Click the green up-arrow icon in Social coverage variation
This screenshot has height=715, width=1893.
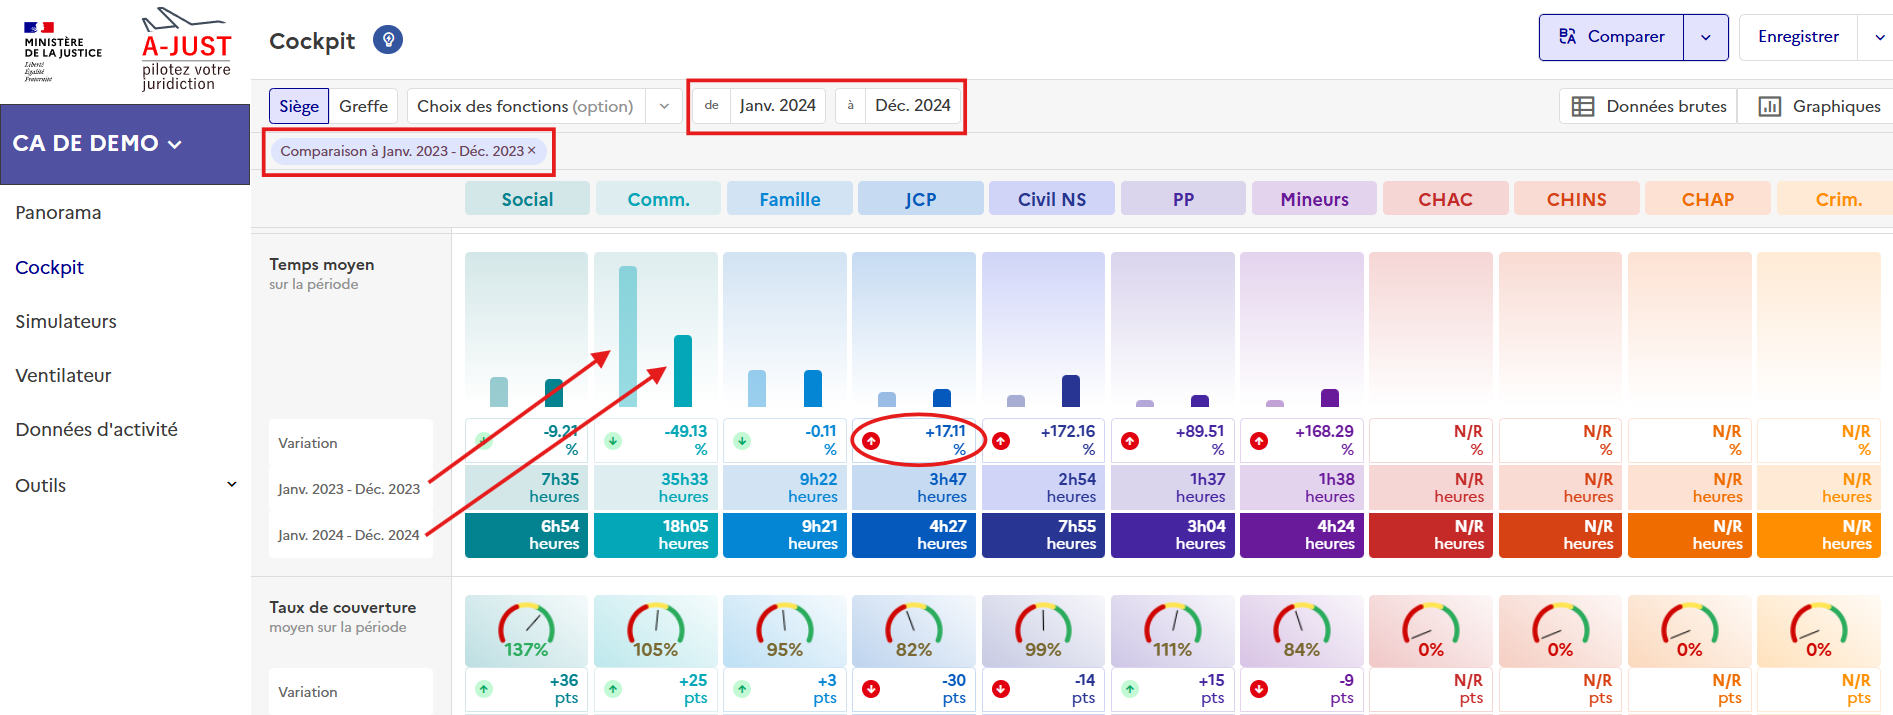pos(484,689)
